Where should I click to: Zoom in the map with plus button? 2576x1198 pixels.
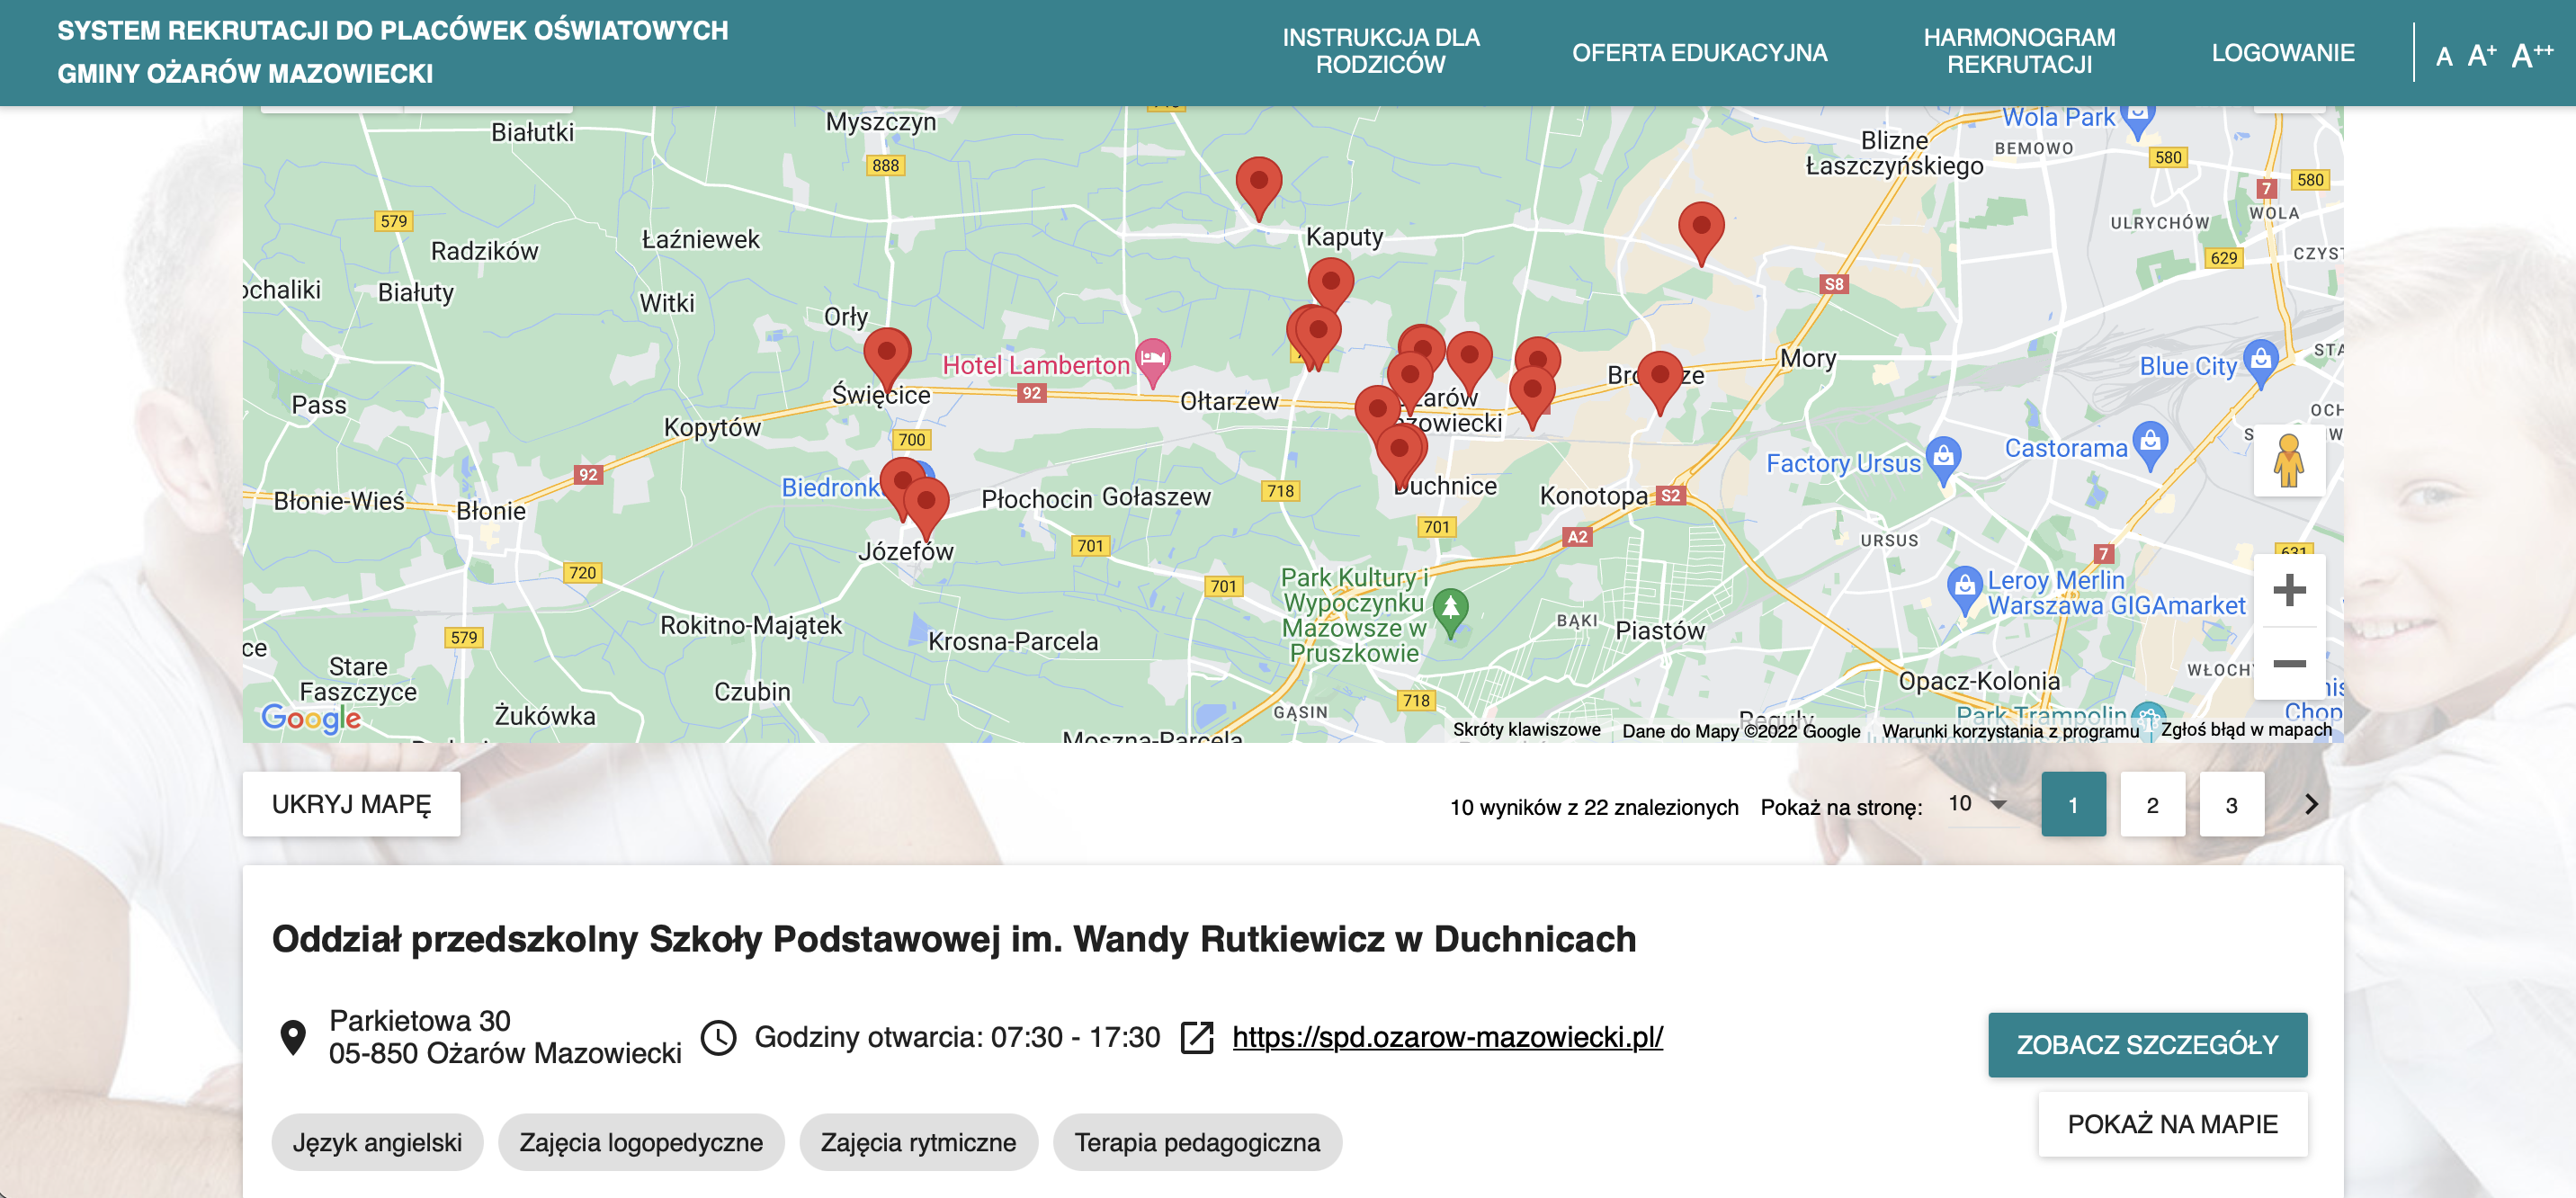[2288, 590]
